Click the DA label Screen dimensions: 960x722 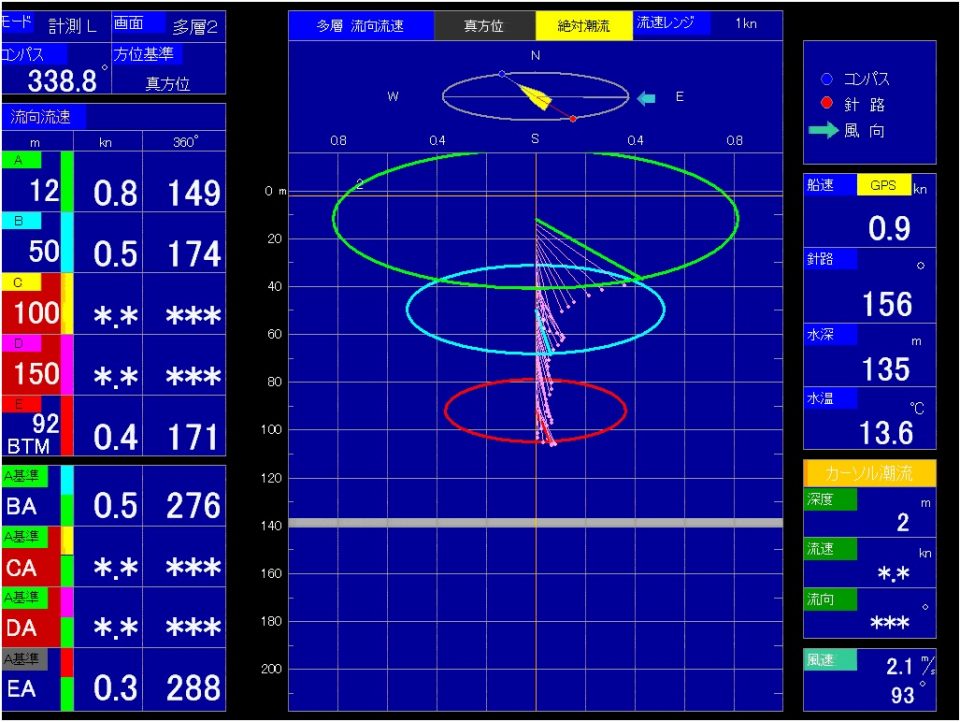(21, 628)
